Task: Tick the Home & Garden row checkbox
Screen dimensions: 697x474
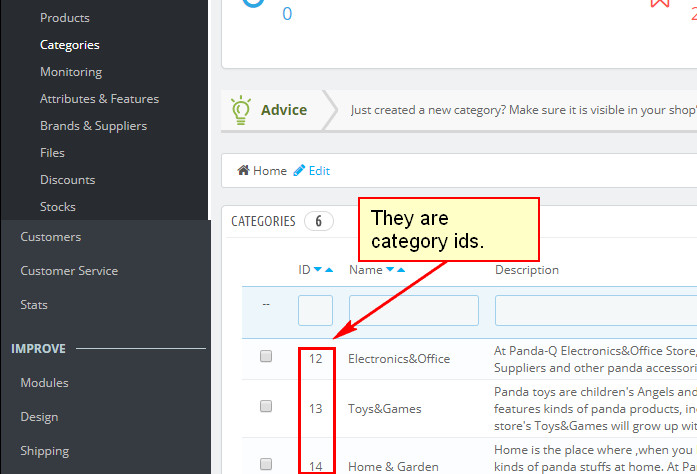Action: click(x=266, y=464)
